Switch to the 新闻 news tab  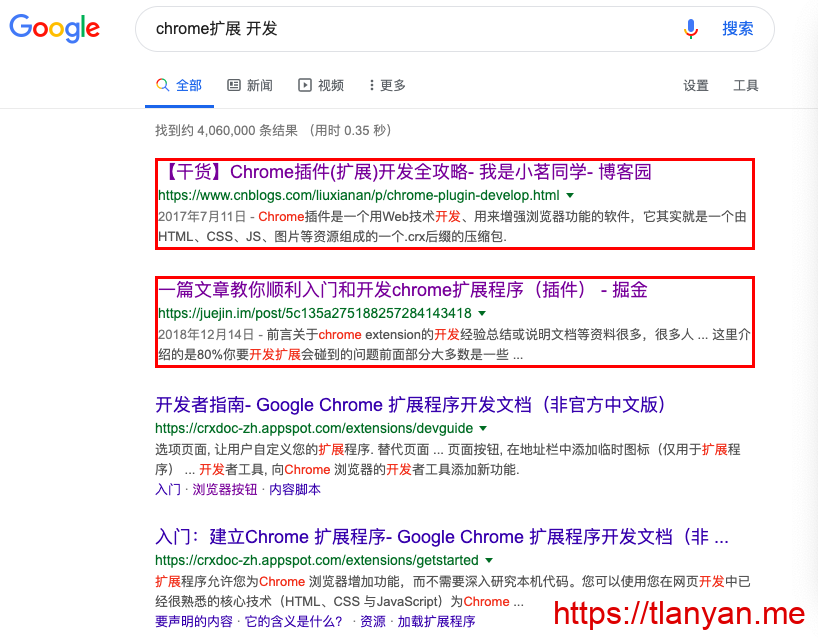point(250,86)
